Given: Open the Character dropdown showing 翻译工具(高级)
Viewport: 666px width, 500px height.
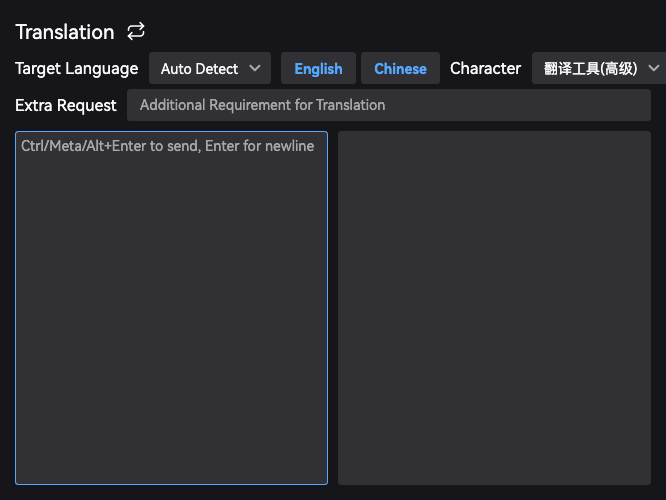Looking at the screenshot, I should point(598,68).
